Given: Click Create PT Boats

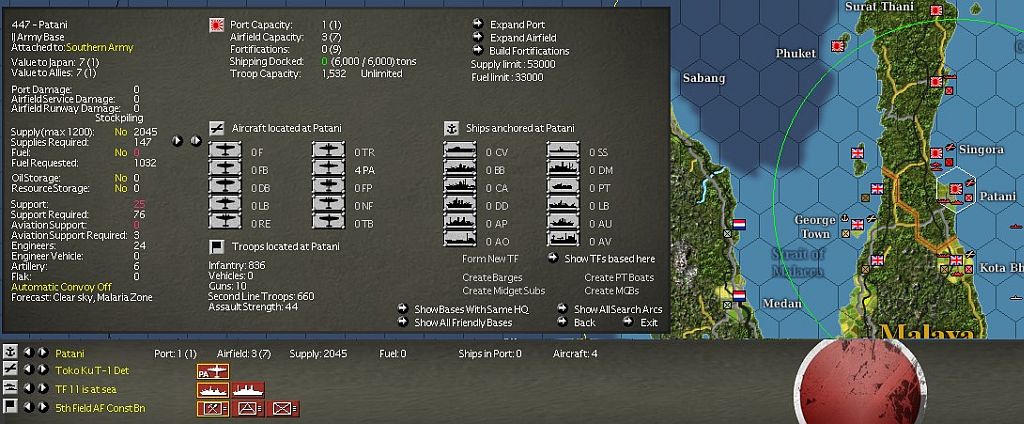Looking at the screenshot, I should (x=619, y=278).
